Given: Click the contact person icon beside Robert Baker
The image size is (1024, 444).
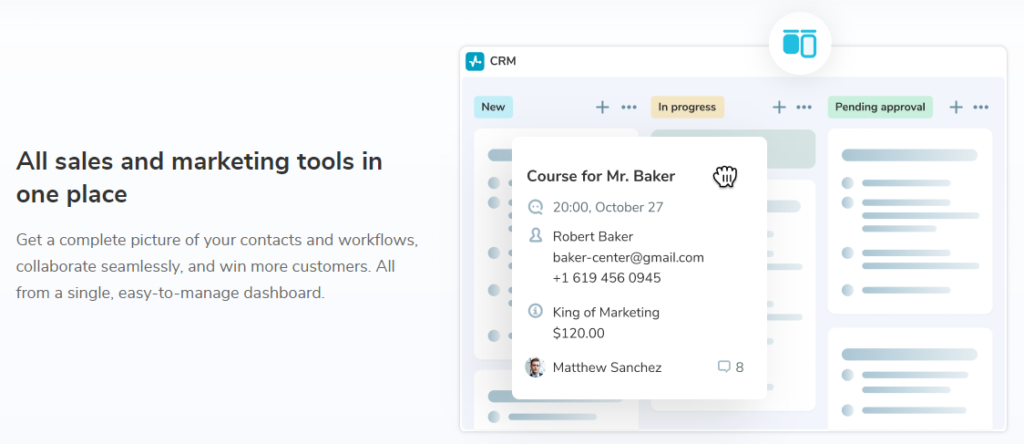Looking at the screenshot, I should point(536,236).
